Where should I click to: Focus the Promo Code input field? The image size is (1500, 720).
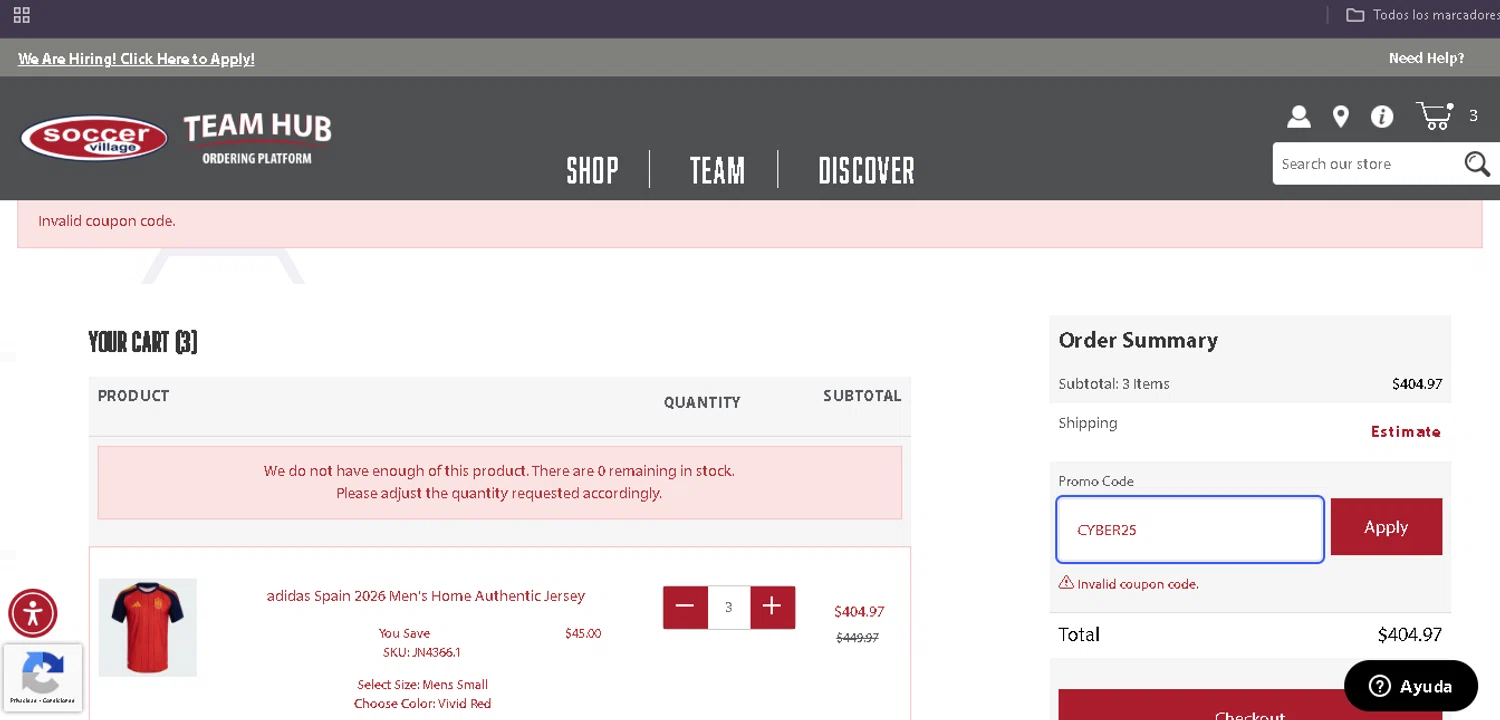1190,529
